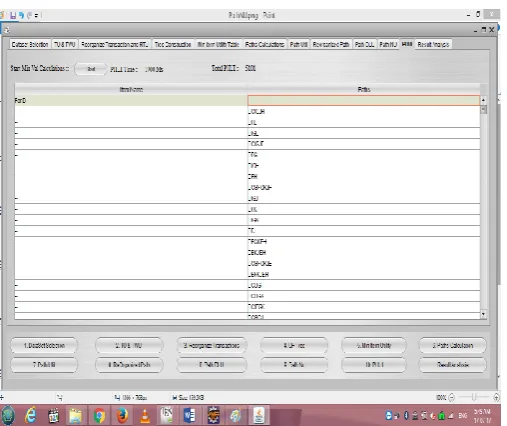The height and width of the screenshot is (426, 507).
Task: Click the table scrollbar down arrow
Action: coord(483,314)
